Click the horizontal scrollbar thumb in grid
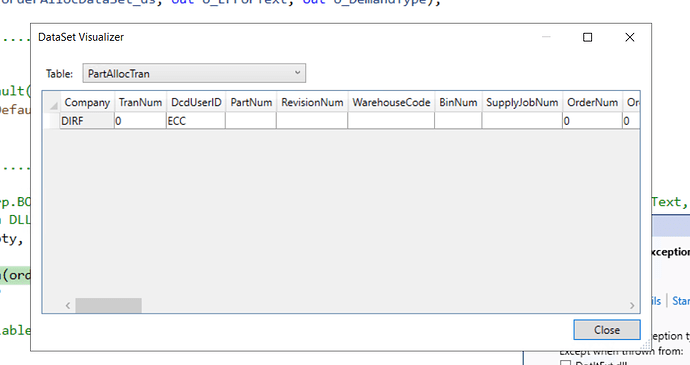This screenshot has width=690, height=365. [108, 305]
